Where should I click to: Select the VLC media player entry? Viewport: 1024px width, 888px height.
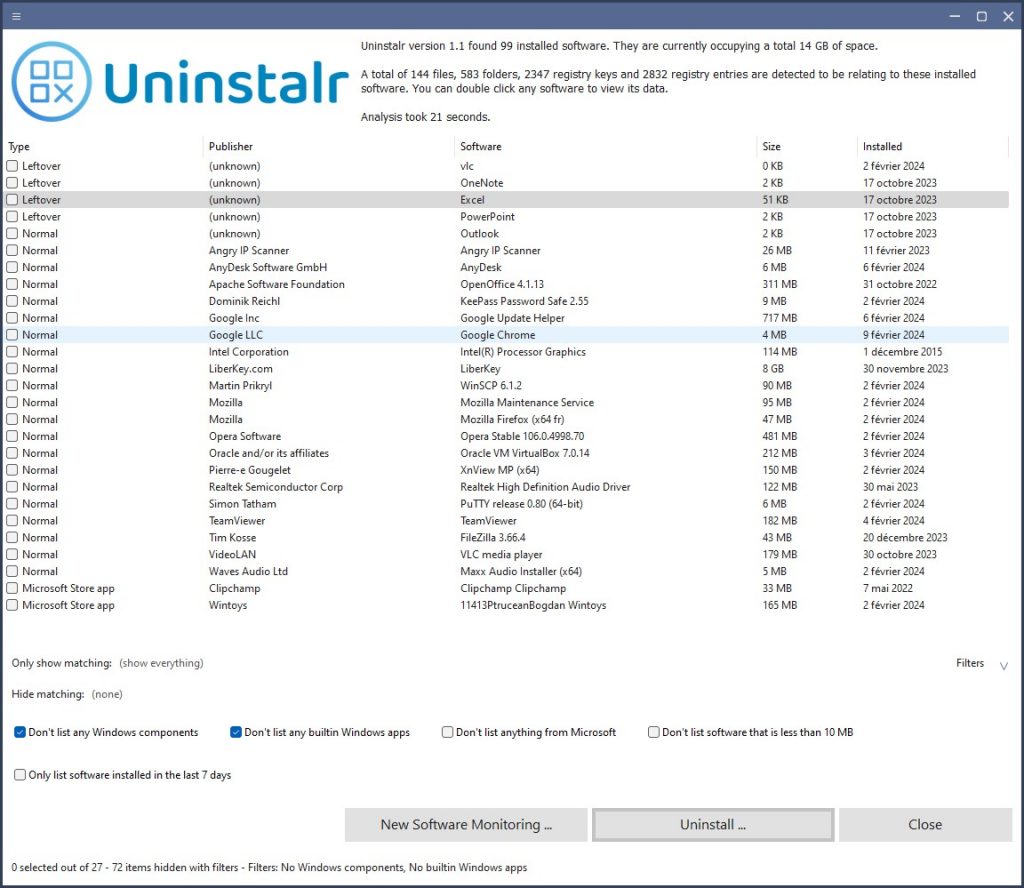(x=507, y=555)
